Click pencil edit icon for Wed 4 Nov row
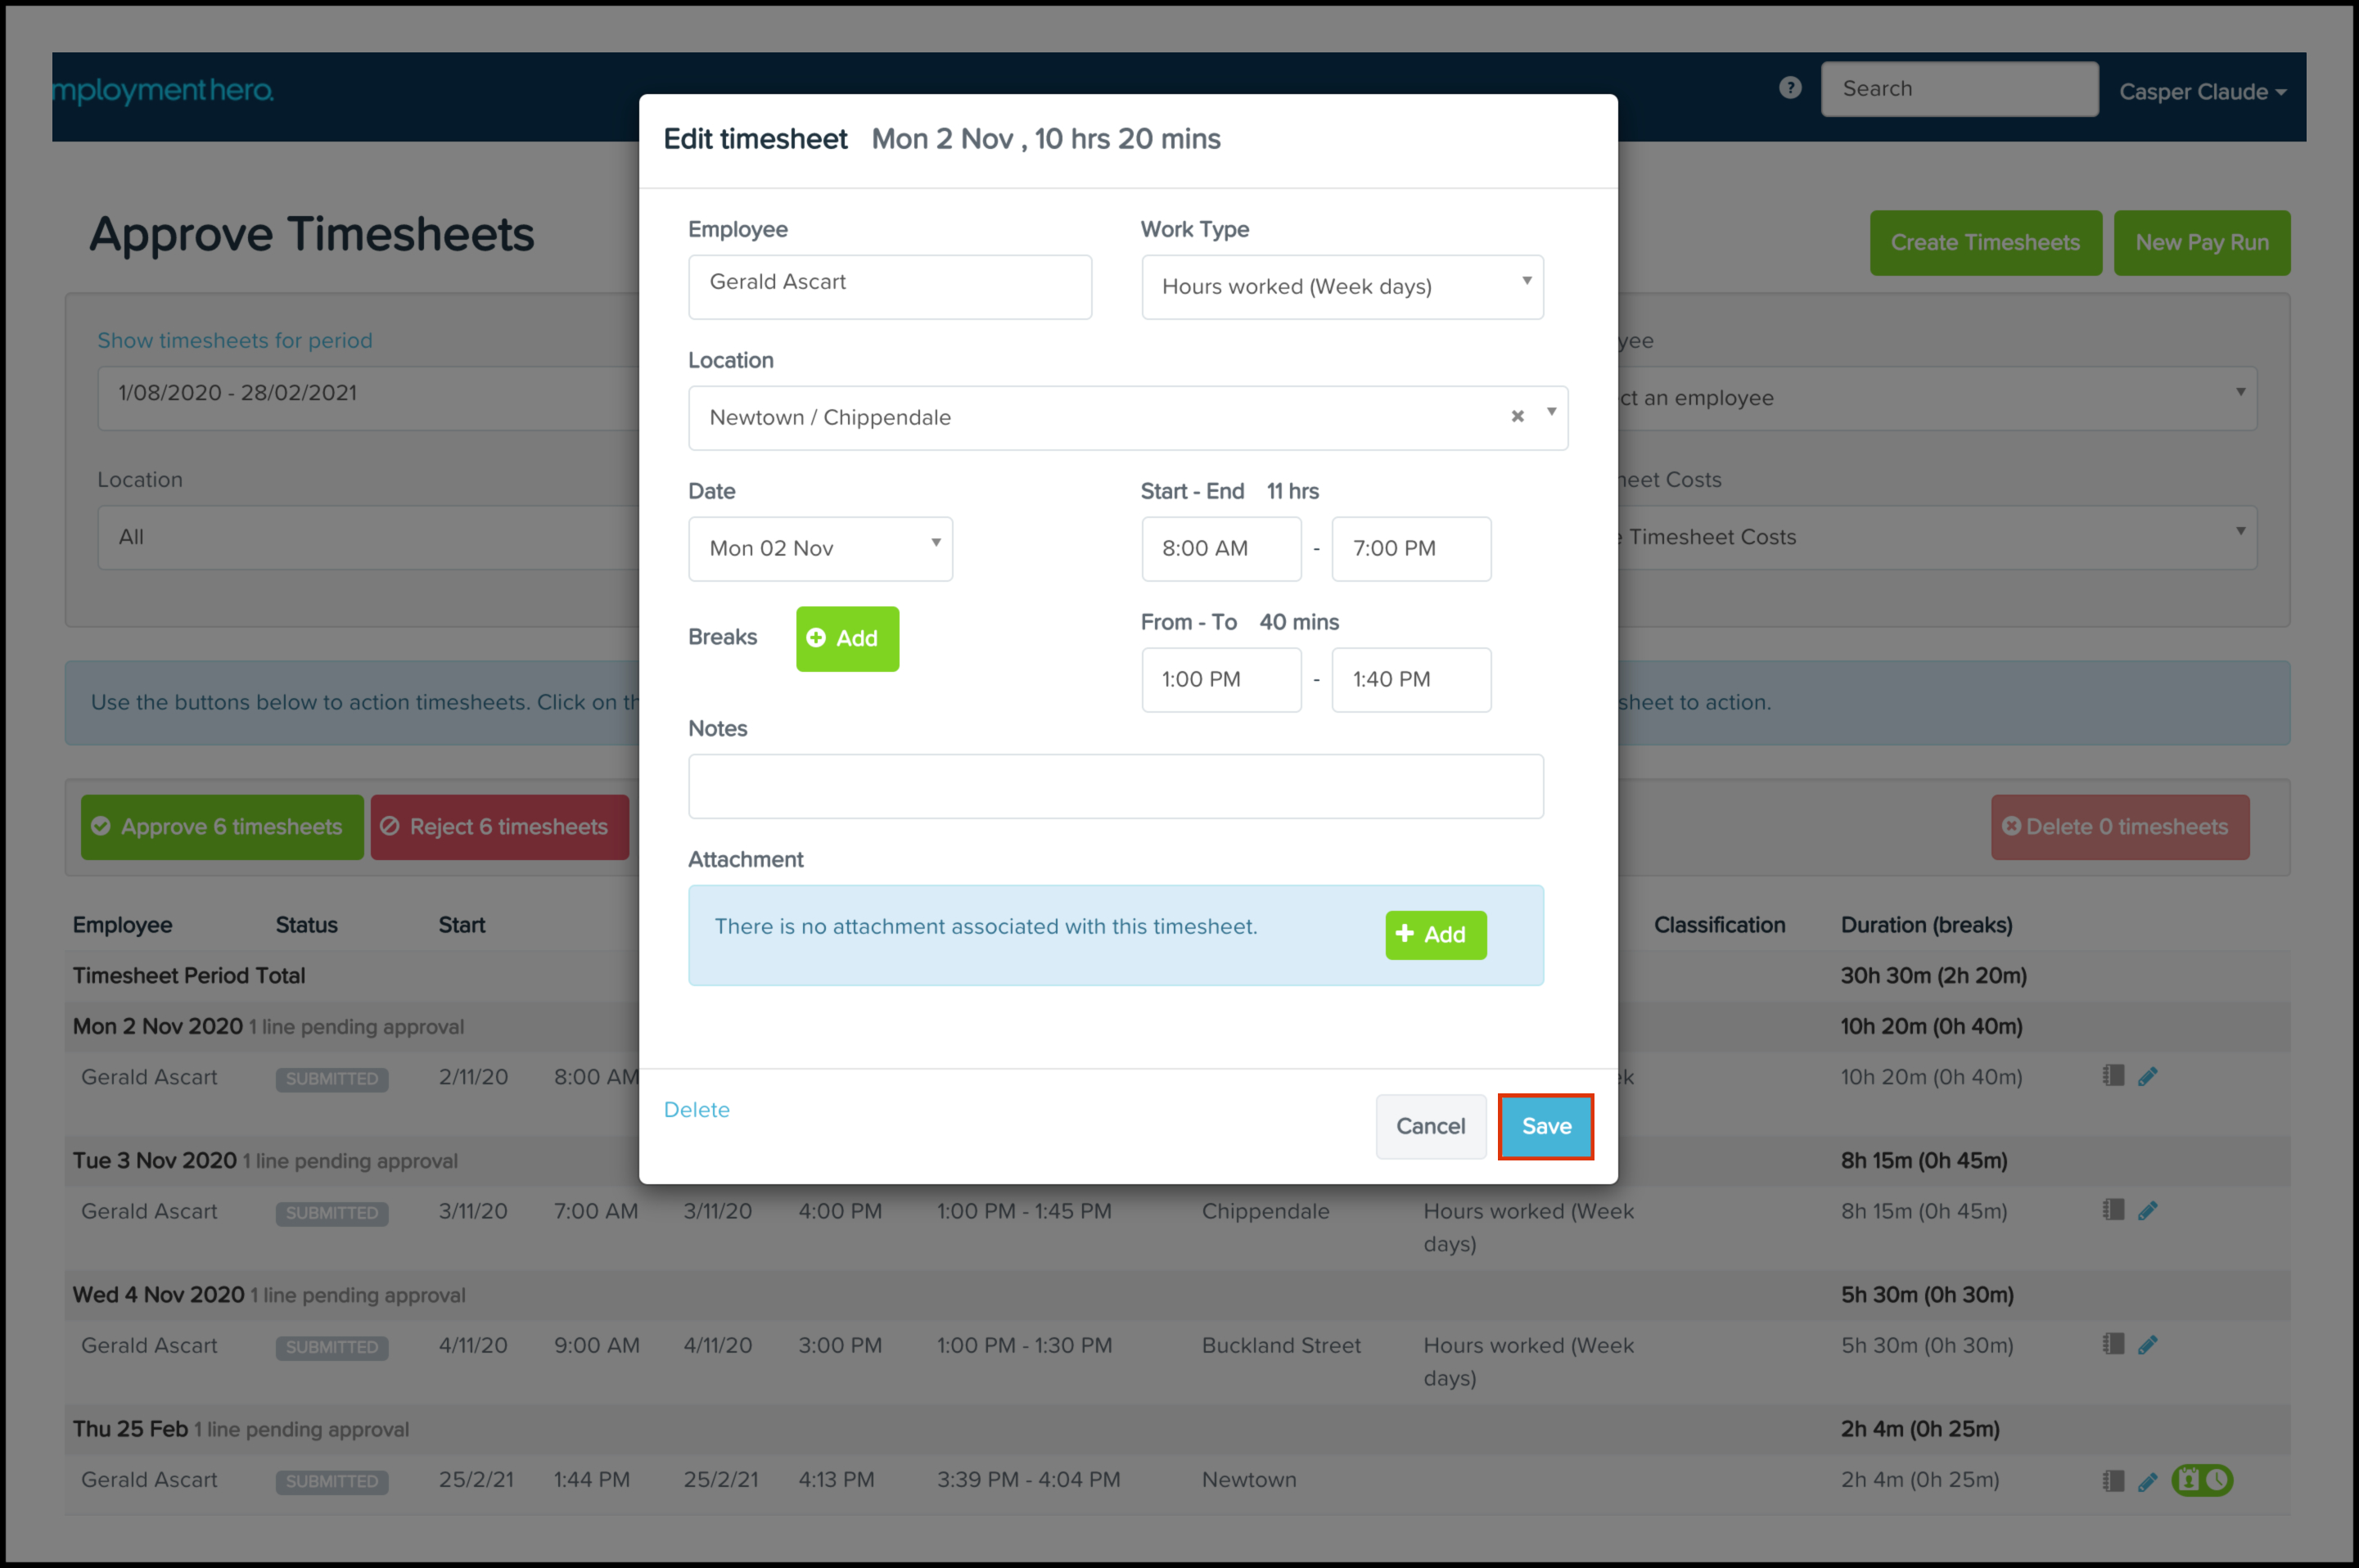 point(2147,1345)
